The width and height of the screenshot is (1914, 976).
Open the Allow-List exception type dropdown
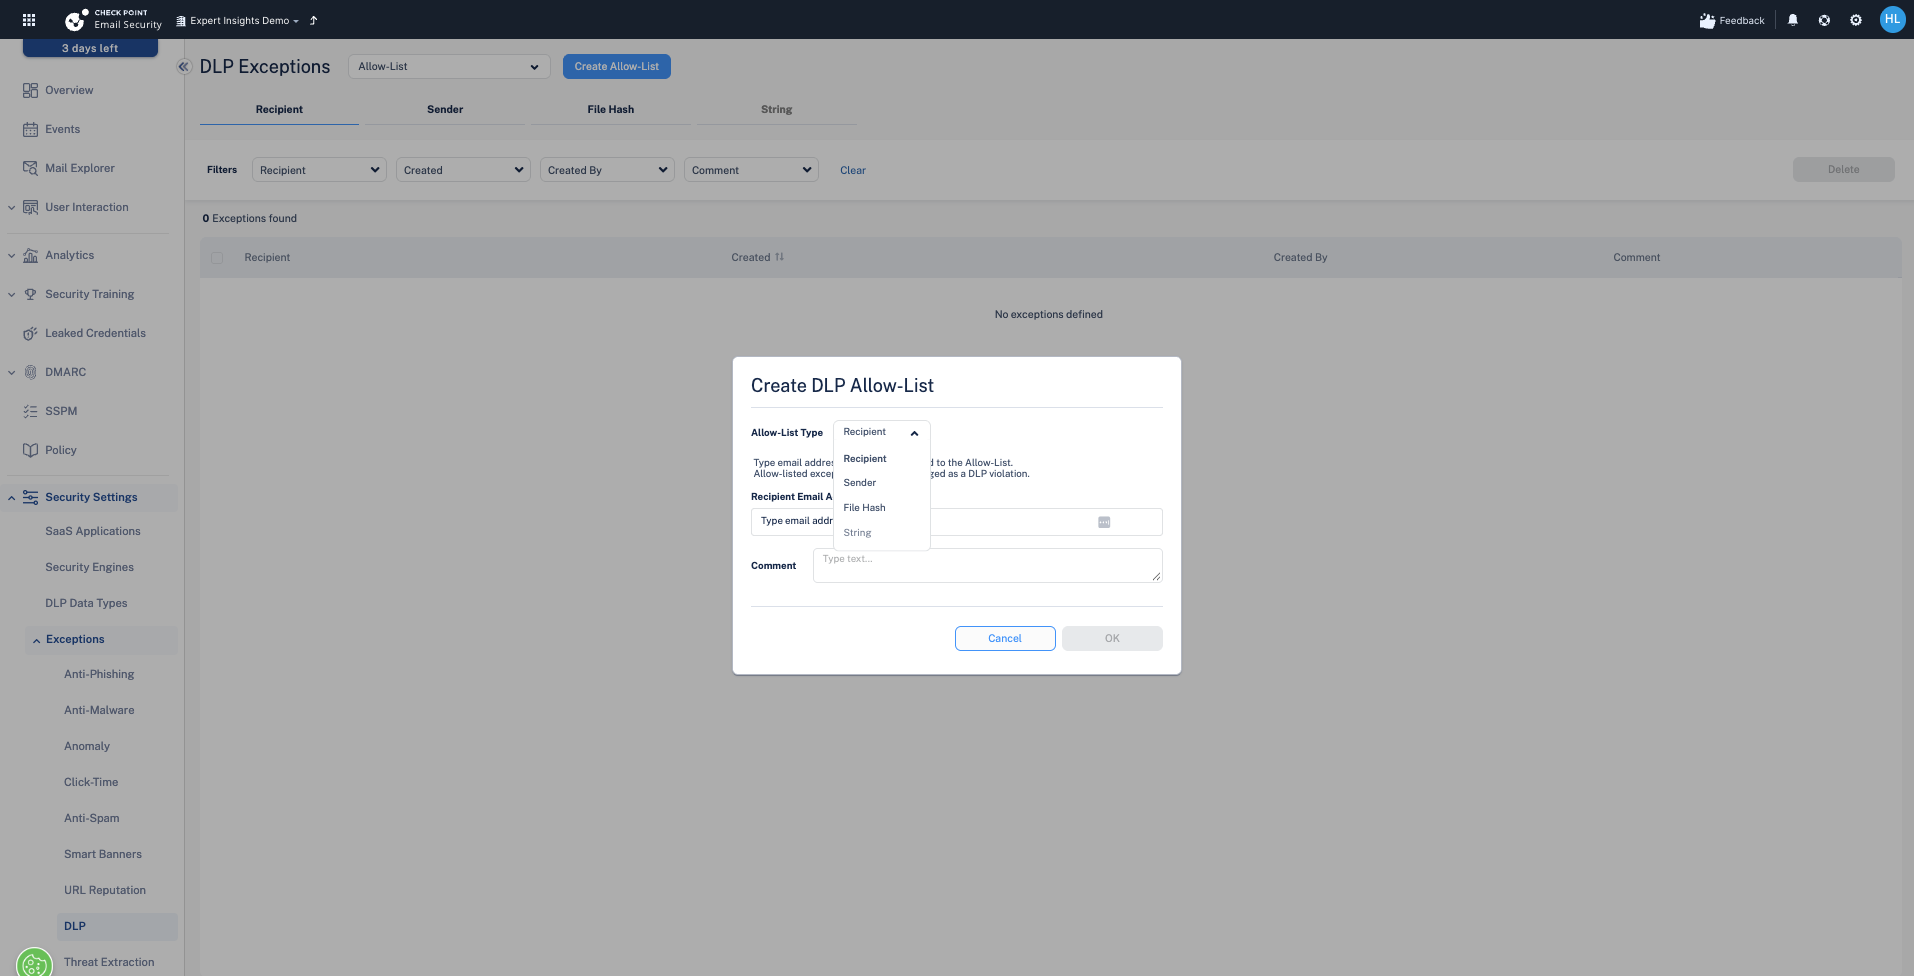(x=449, y=67)
